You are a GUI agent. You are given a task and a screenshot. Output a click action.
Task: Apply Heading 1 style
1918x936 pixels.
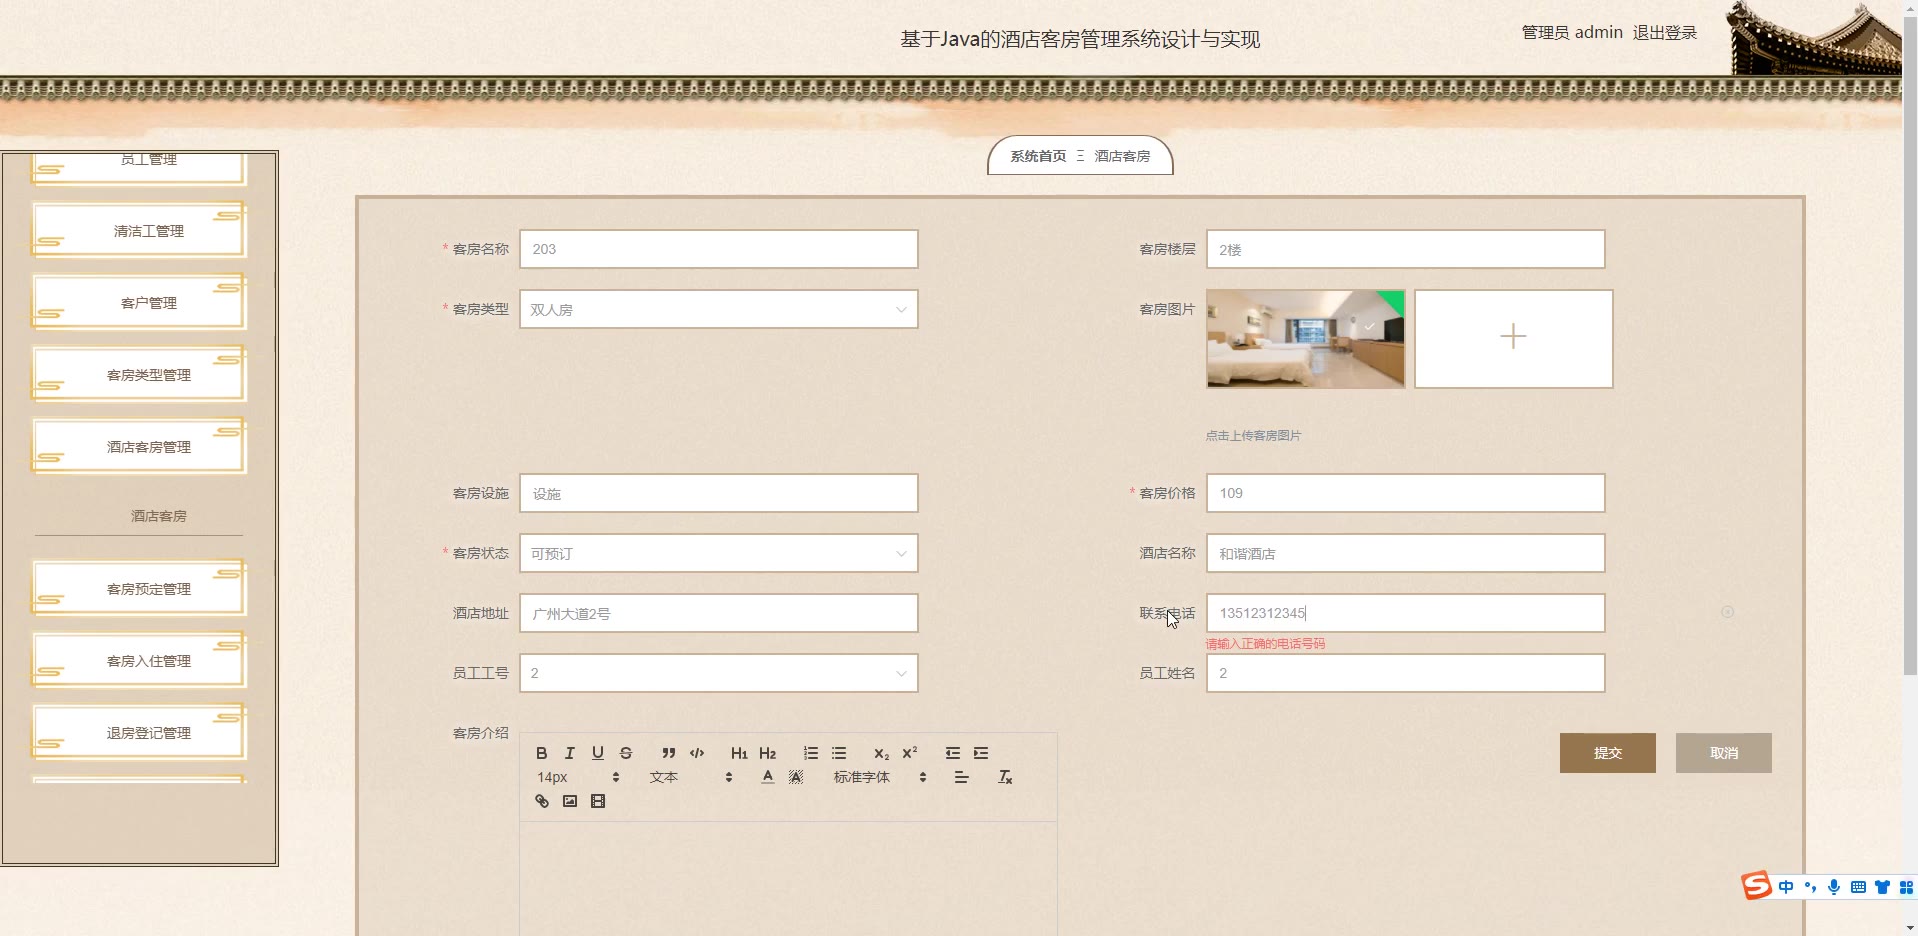[739, 753]
